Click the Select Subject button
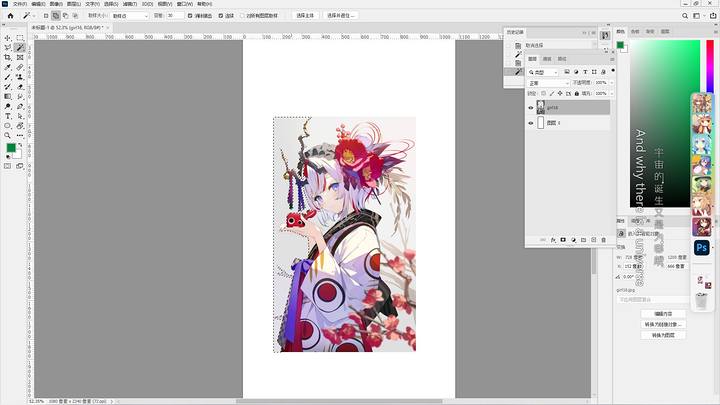The image size is (720, 405). pyautogui.click(x=305, y=16)
